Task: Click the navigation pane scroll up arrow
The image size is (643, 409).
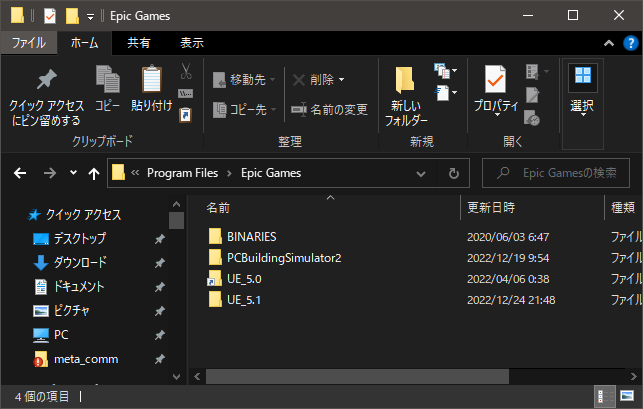Action: pyautogui.click(x=176, y=204)
